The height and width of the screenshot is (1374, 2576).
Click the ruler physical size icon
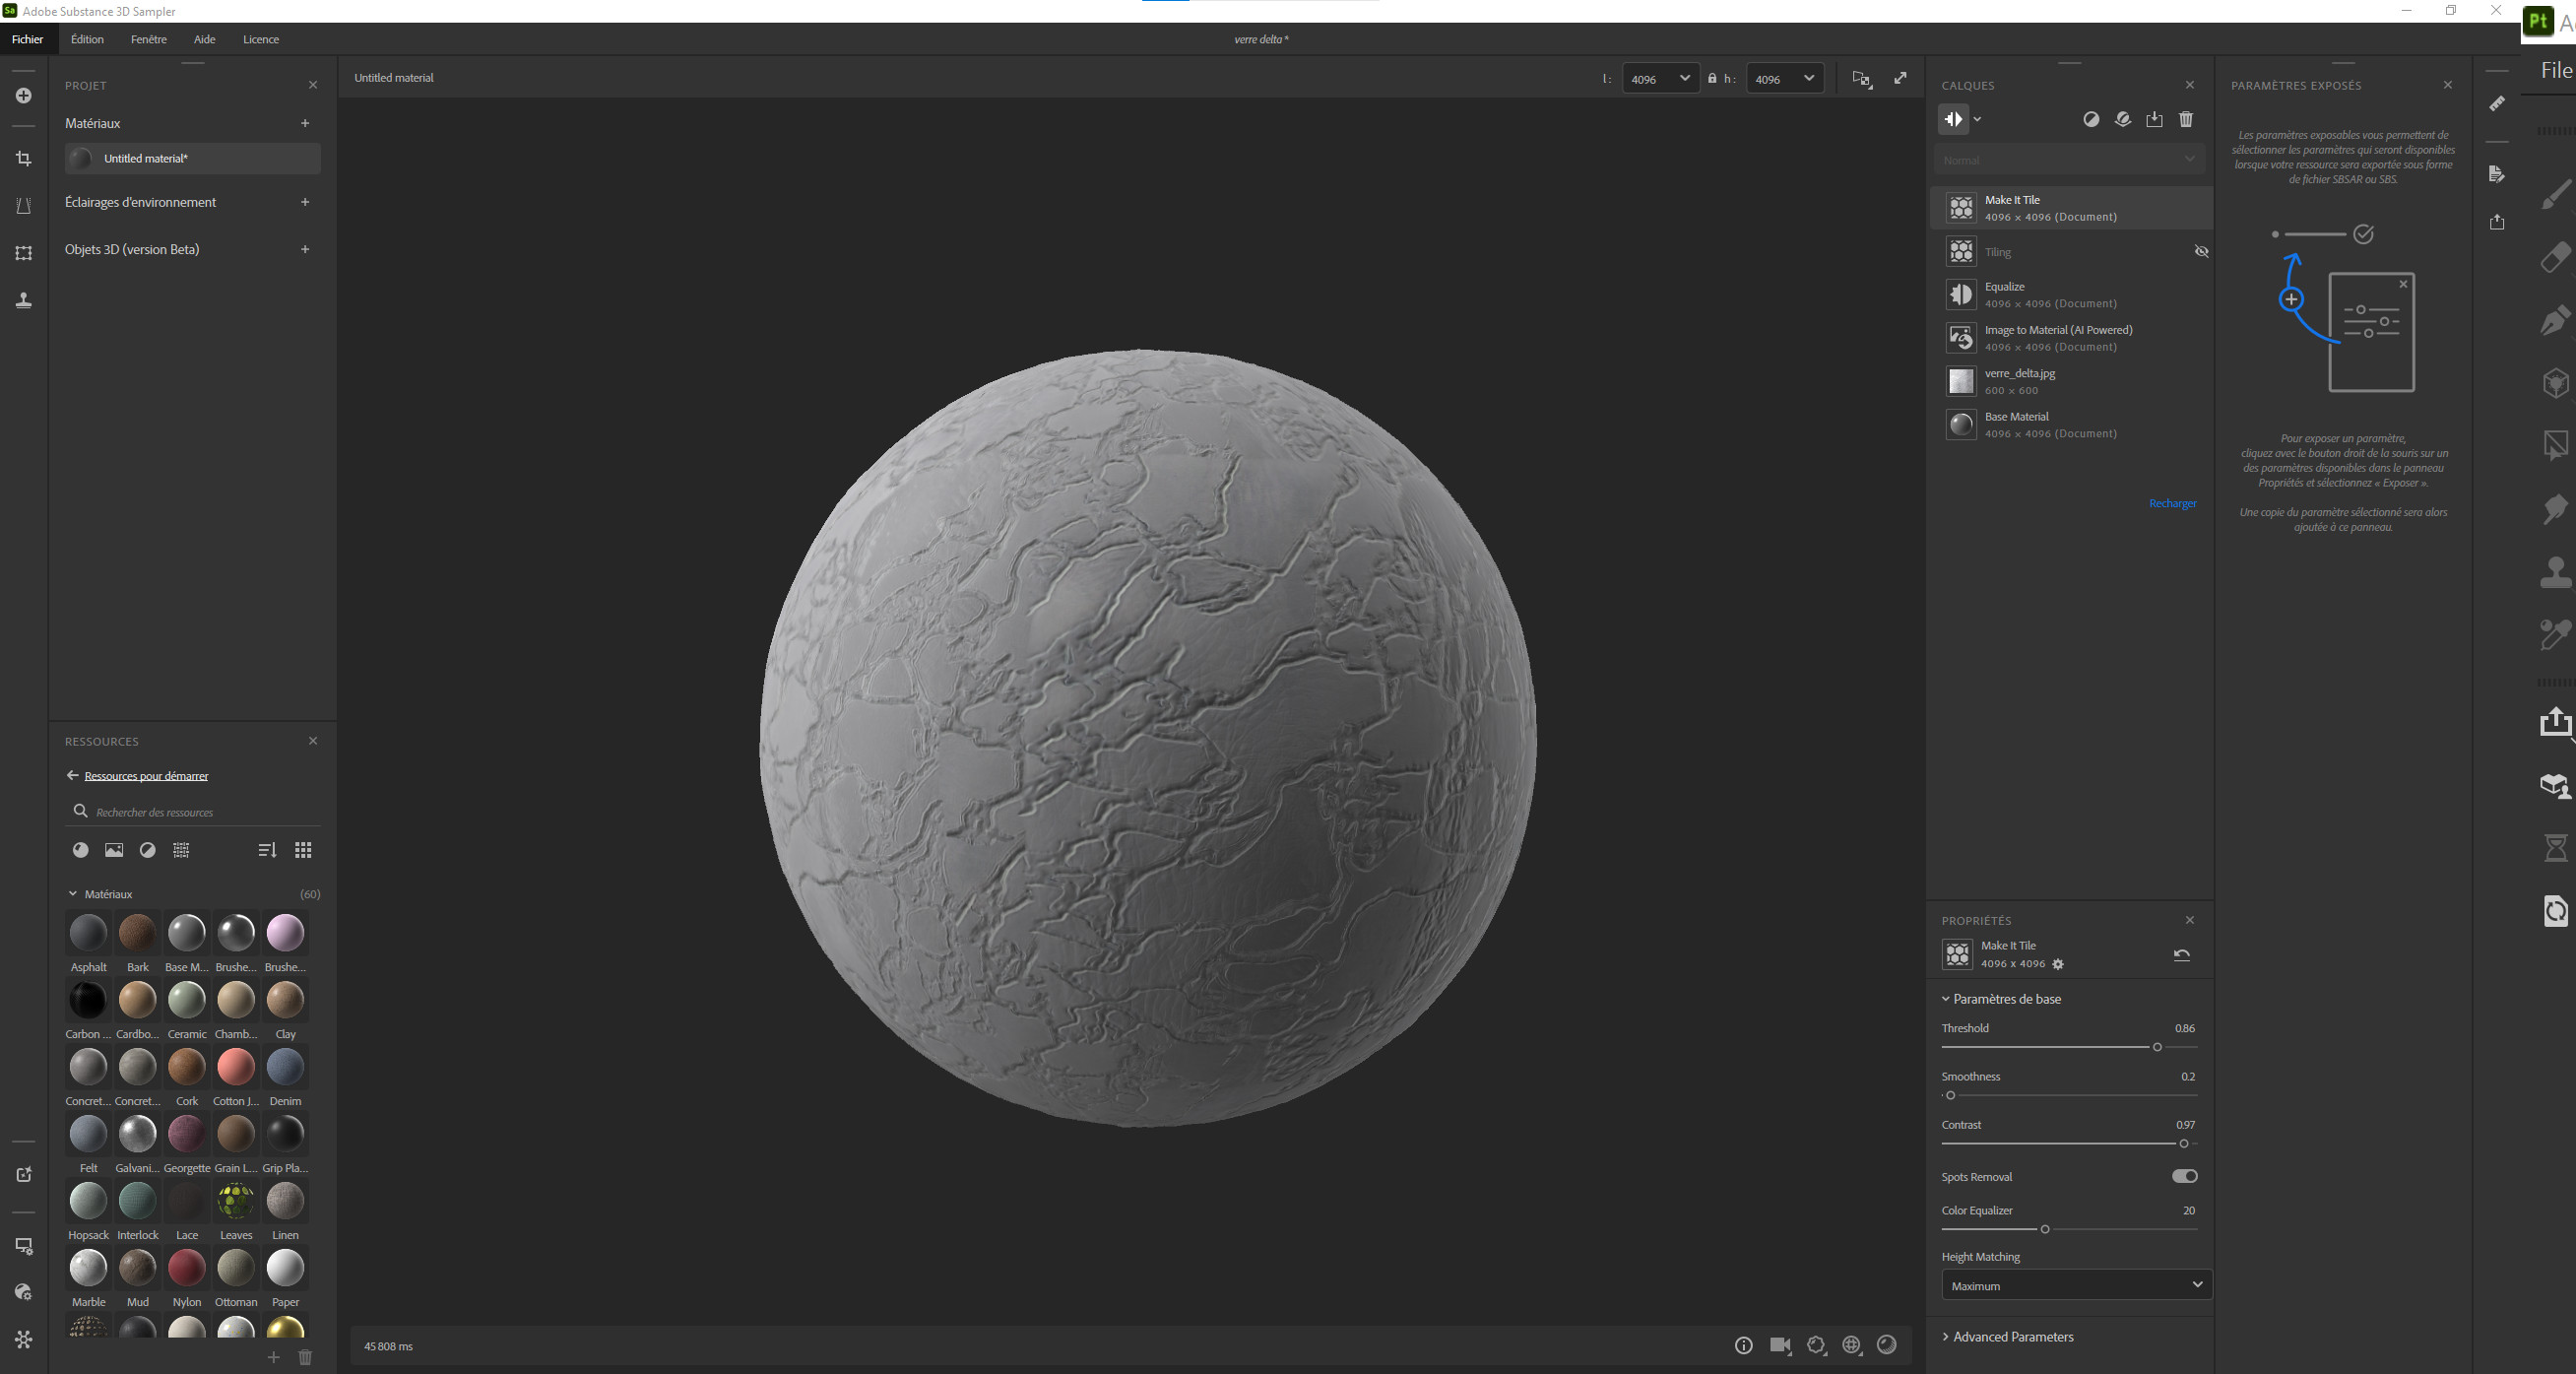coord(2497,103)
